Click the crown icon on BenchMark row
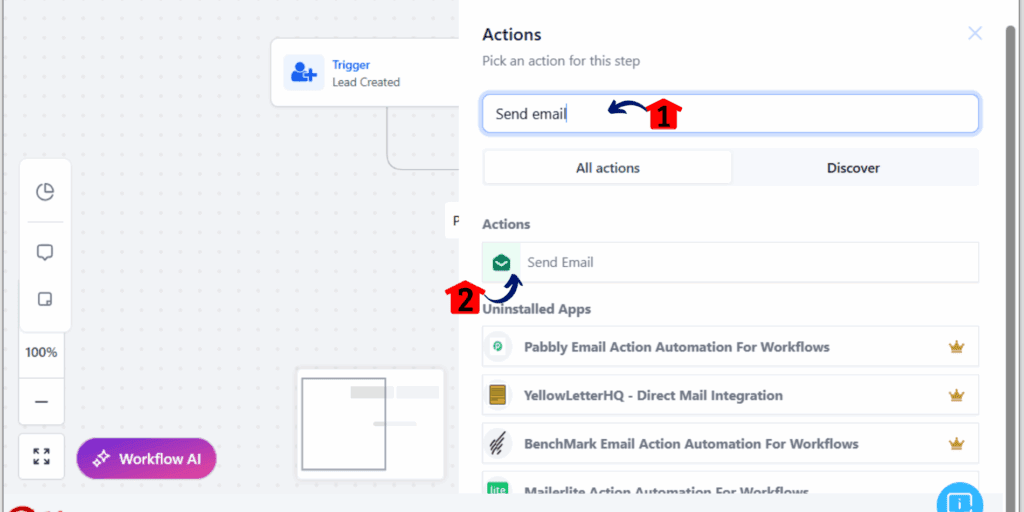 coord(956,444)
